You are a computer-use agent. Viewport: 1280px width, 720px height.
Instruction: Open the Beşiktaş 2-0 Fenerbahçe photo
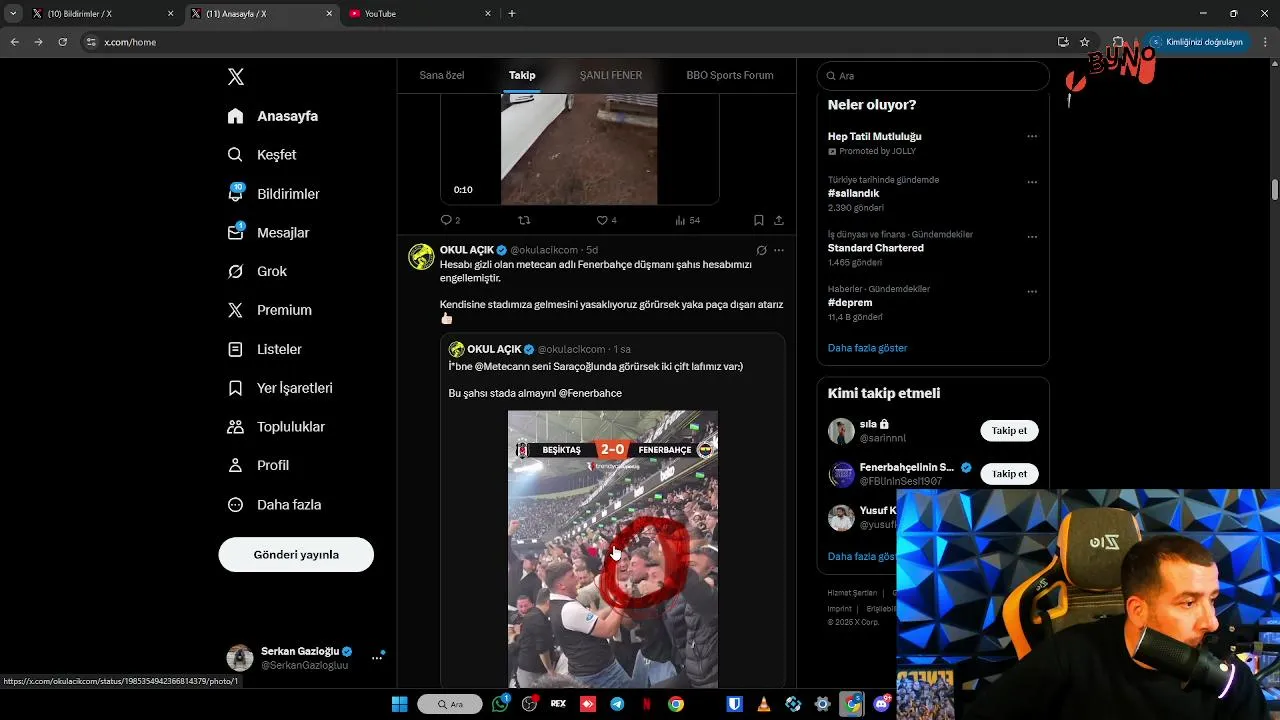pos(613,549)
